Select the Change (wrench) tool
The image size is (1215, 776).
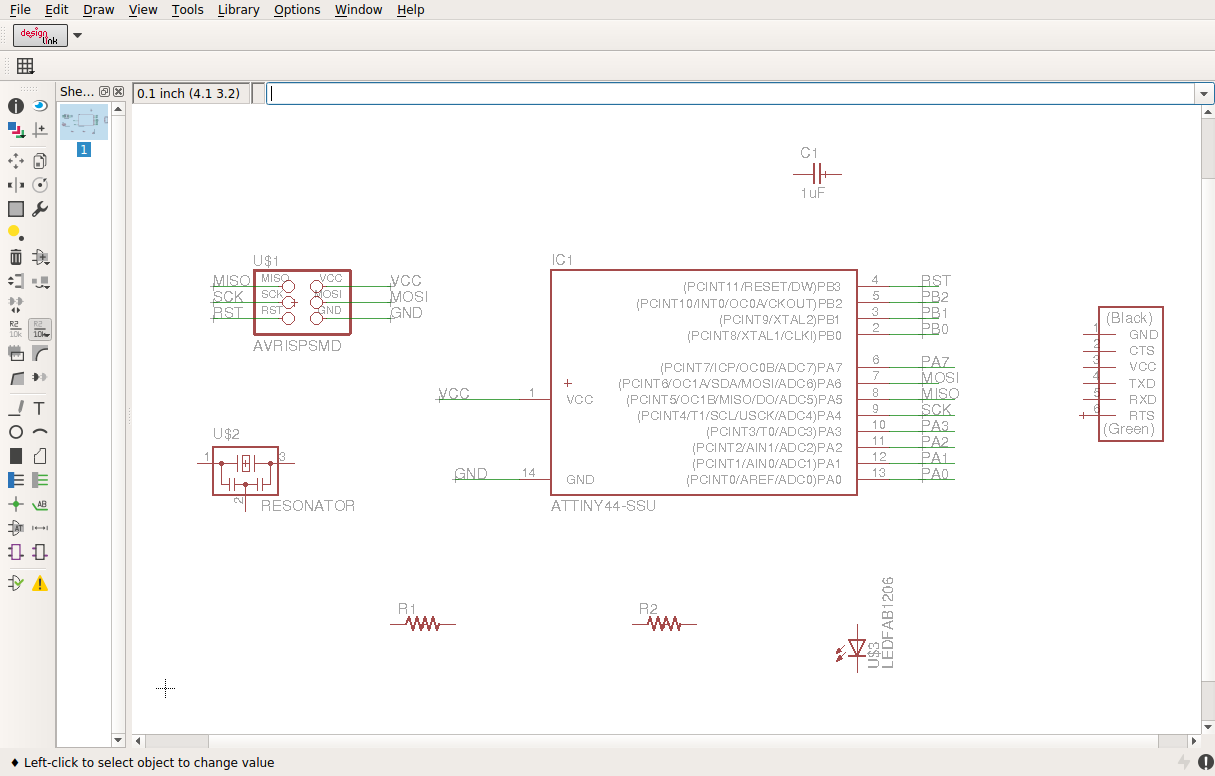40,209
